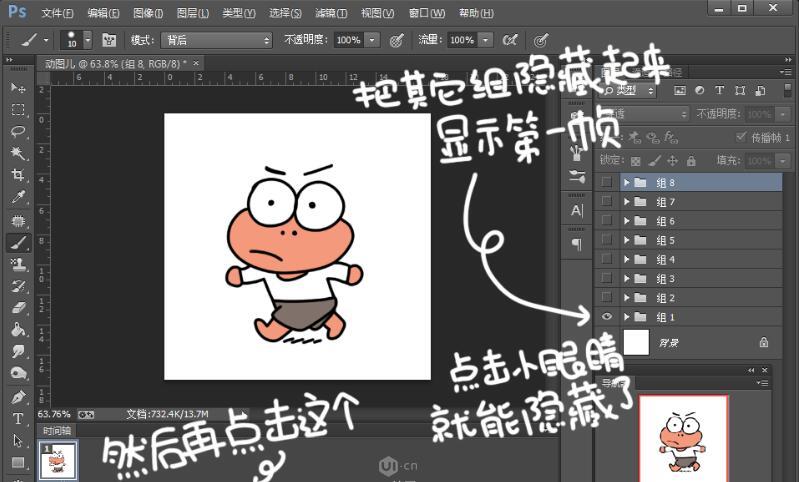Select the Dodge tool
799x482 pixels.
(x=18, y=373)
